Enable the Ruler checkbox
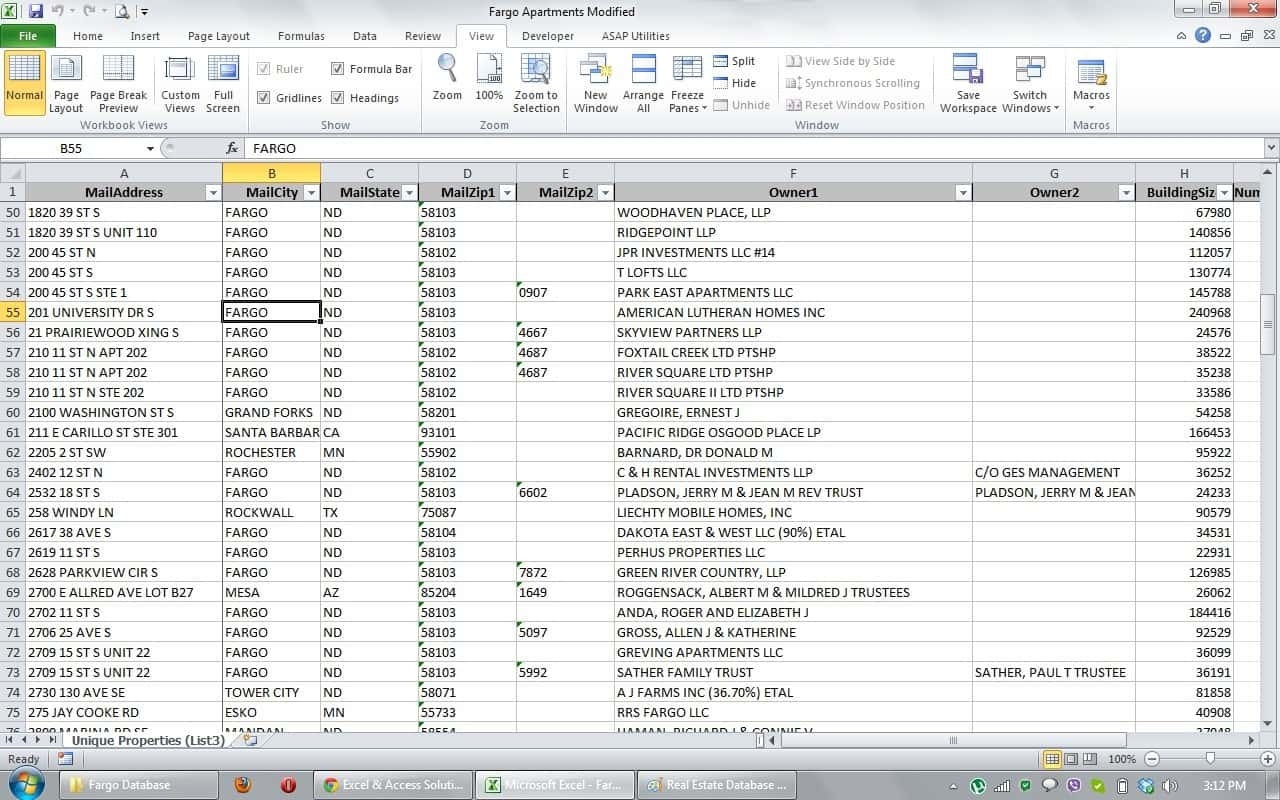 point(262,69)
